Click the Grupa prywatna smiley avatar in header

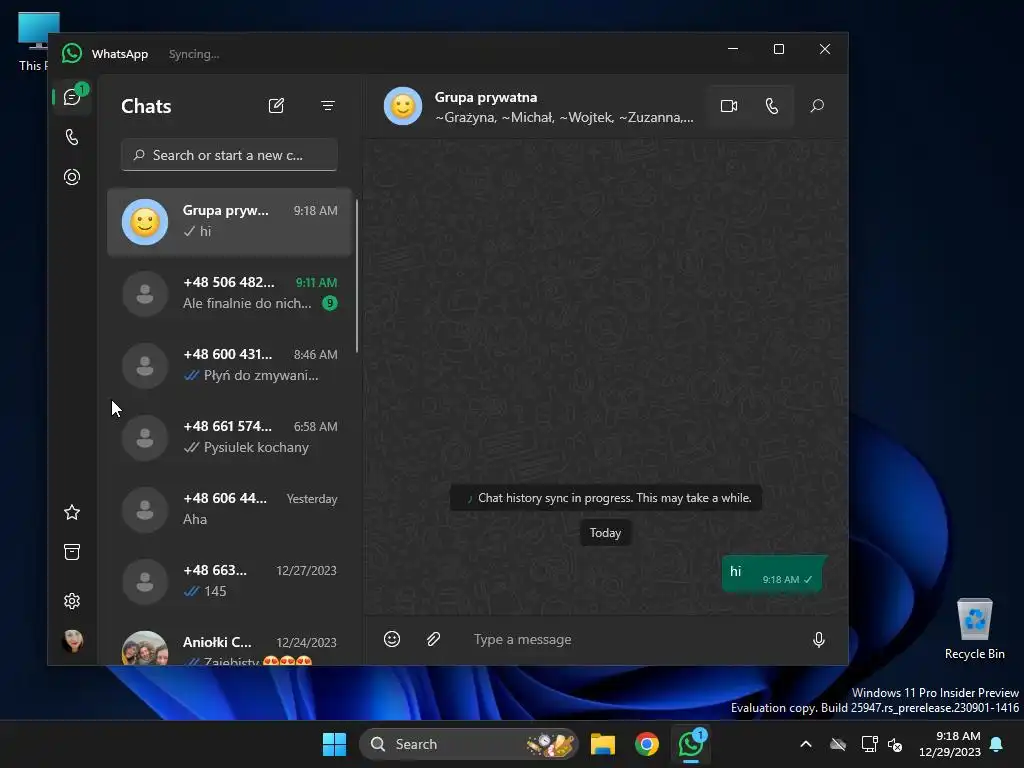(x=403, y=106)
